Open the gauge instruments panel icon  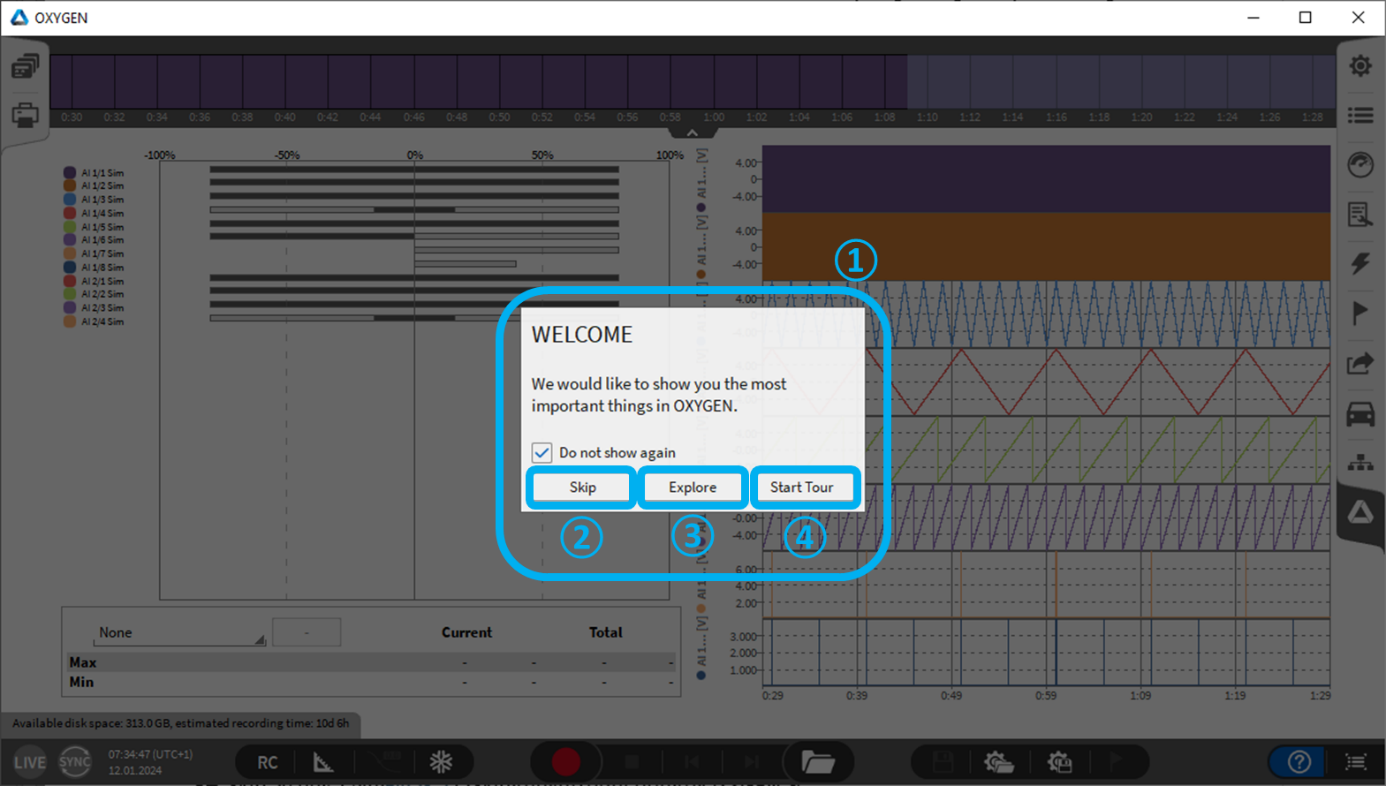pos(1360,165)
